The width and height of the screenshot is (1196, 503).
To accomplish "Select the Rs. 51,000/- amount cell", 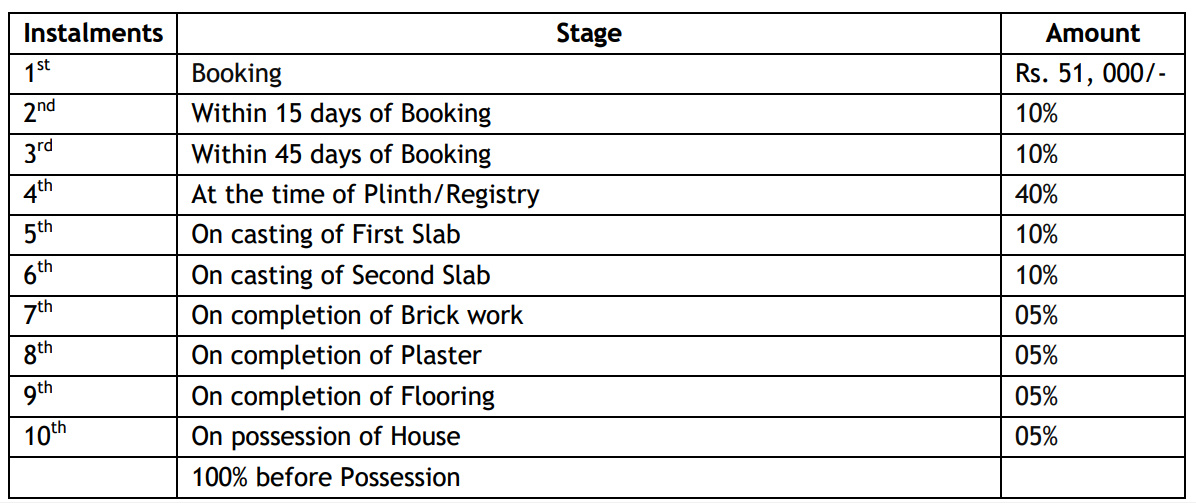I will coord(1091,73).
